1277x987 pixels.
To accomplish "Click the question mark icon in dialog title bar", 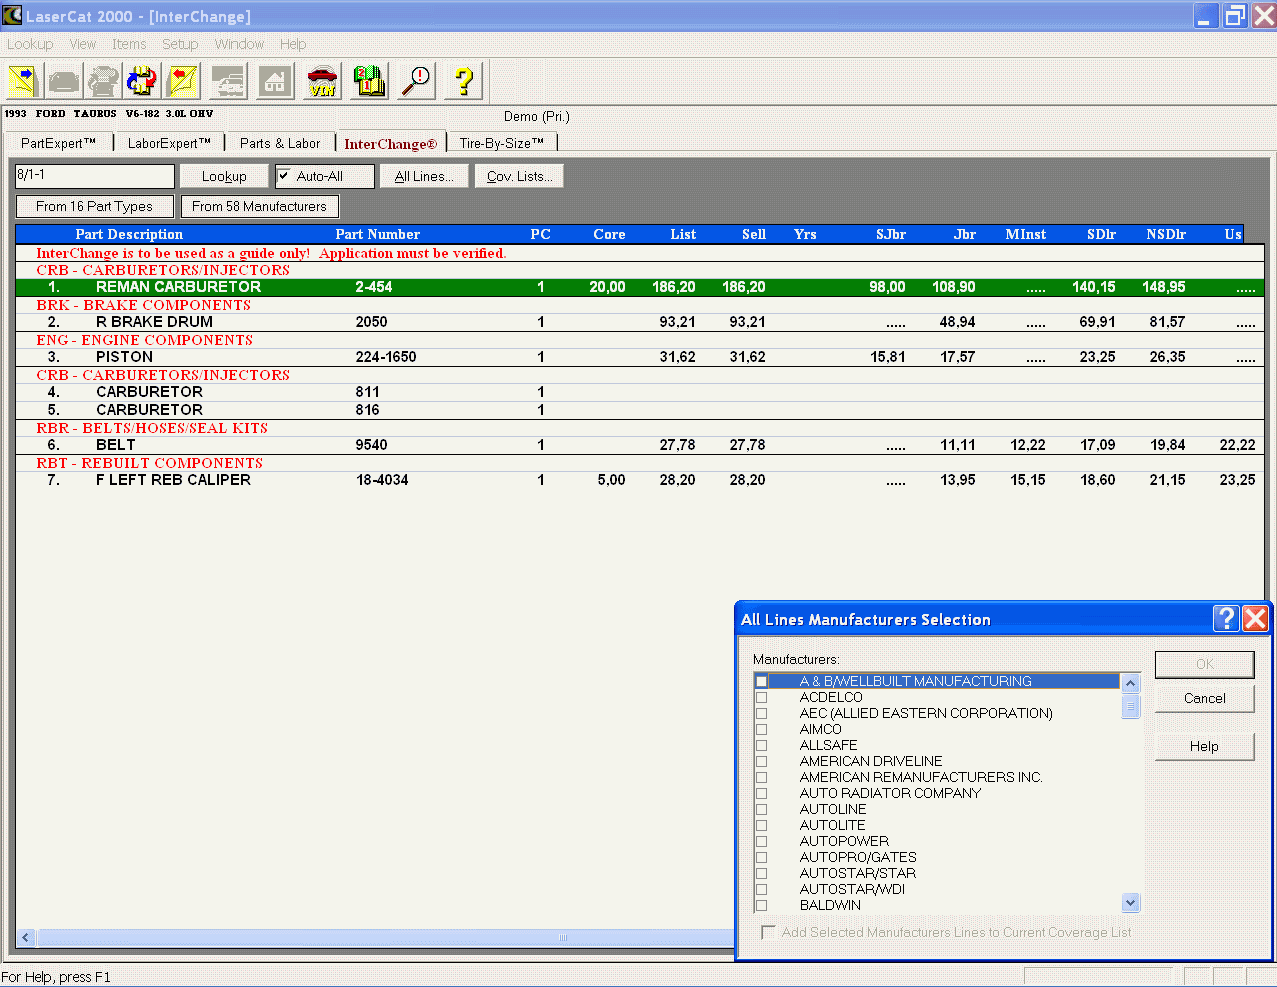I will (1226, 618).
